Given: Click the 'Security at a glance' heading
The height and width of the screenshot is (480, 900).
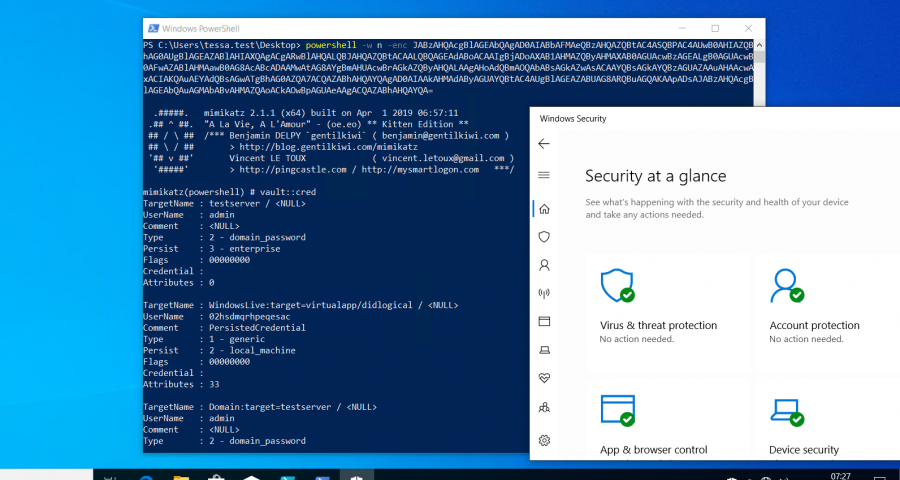Looking at the screenshot, I should (655, 176).
